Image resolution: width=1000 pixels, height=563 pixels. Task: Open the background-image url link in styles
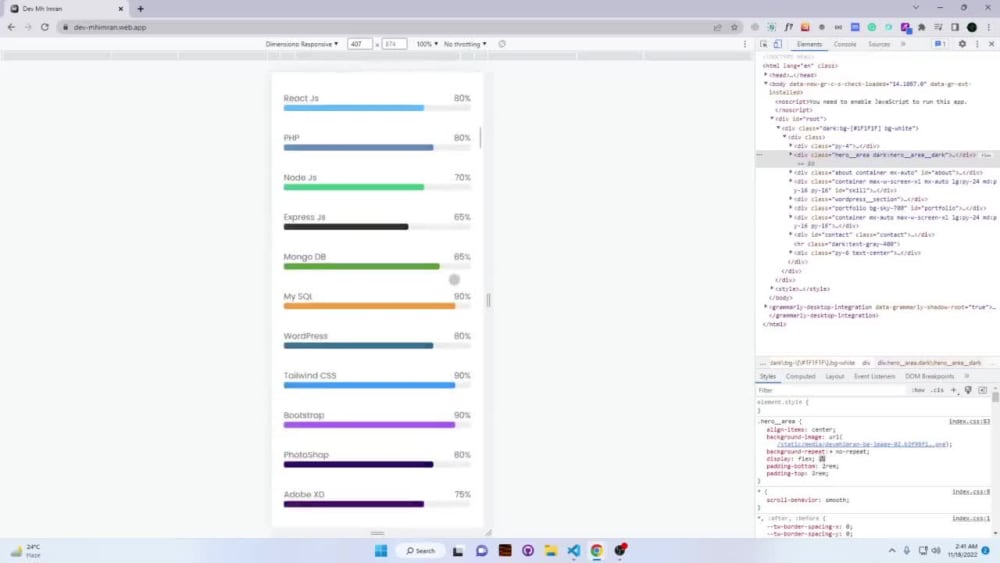pyautogui.click(x=861, y=444)
